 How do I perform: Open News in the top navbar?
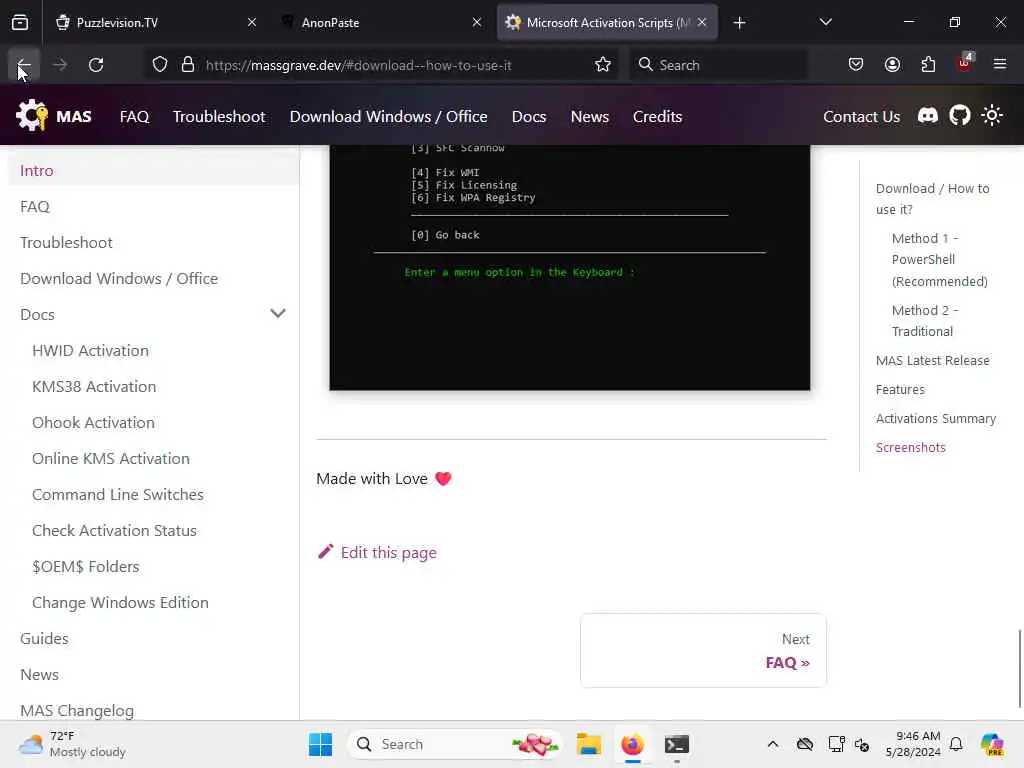[590, 116]
